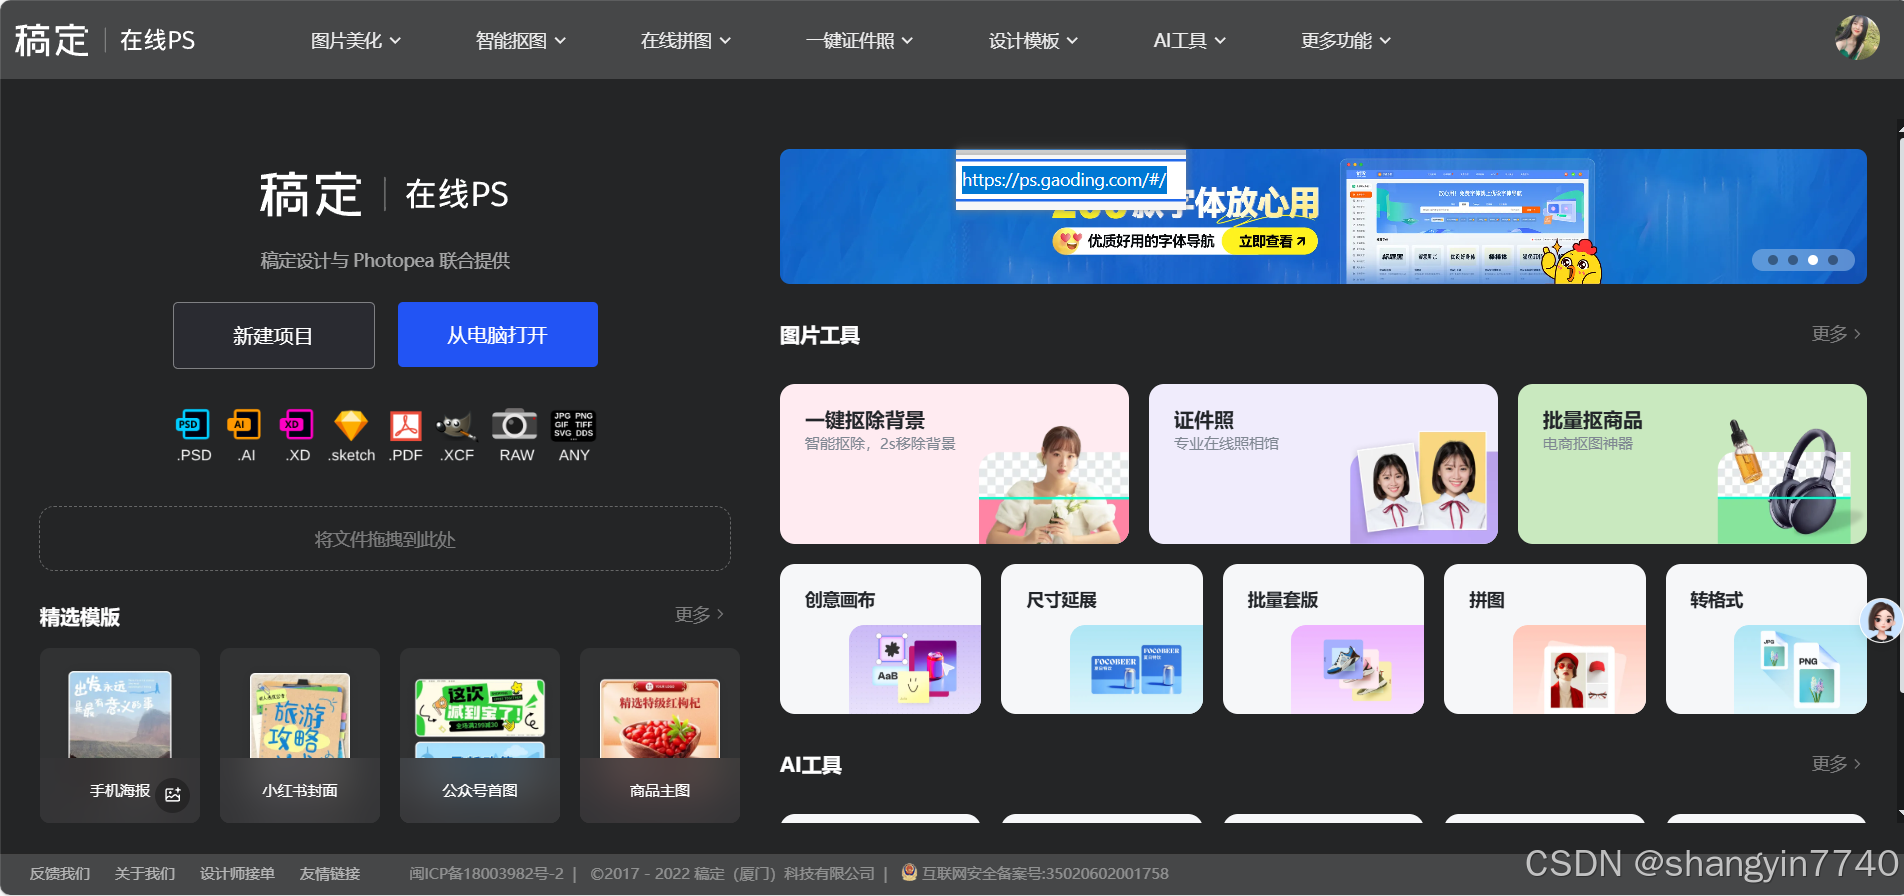Screen dimensions: 1904x896
Task: Expand the 智能抠图 dropdown menu
Action: [521, 40]
